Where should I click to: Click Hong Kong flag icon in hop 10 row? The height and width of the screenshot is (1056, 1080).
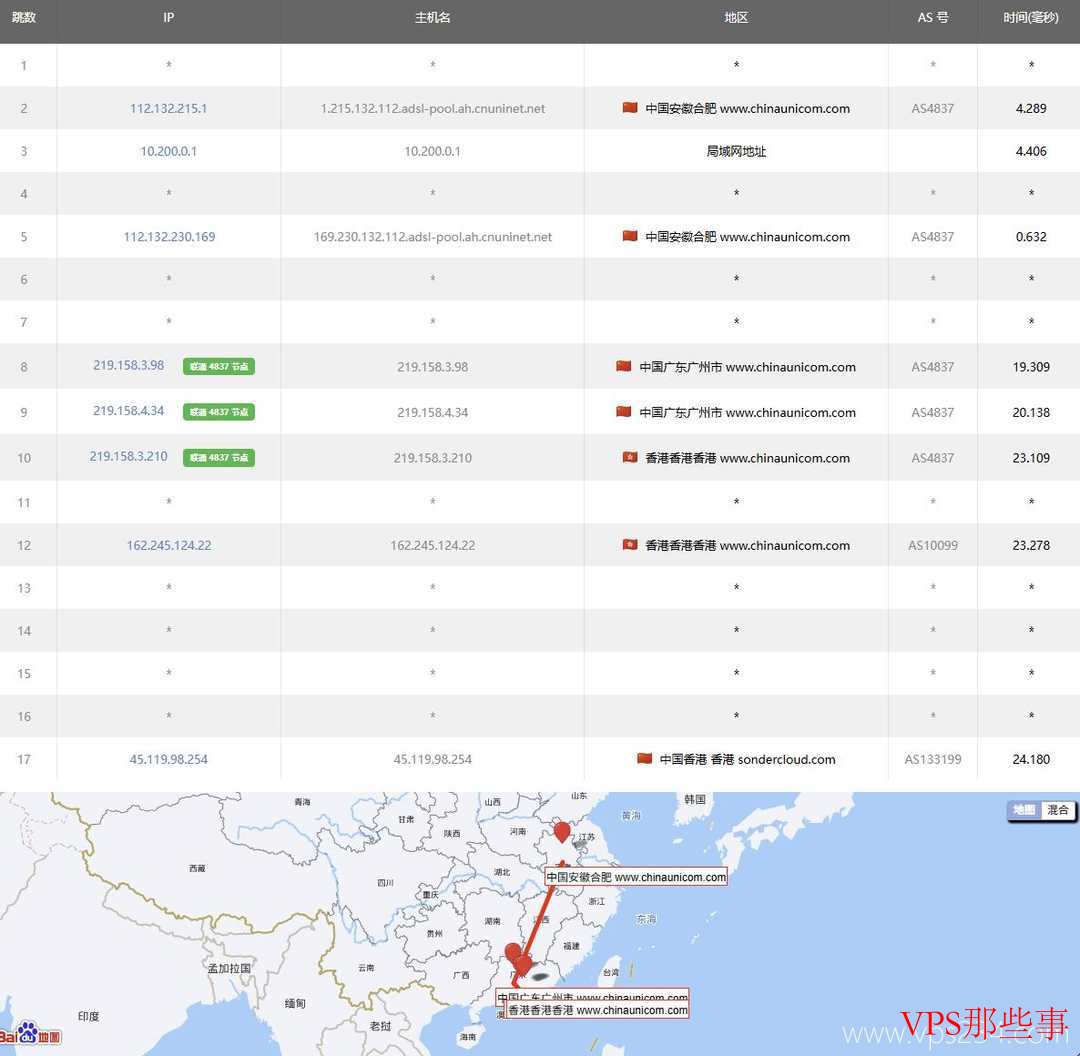point(630,457)
